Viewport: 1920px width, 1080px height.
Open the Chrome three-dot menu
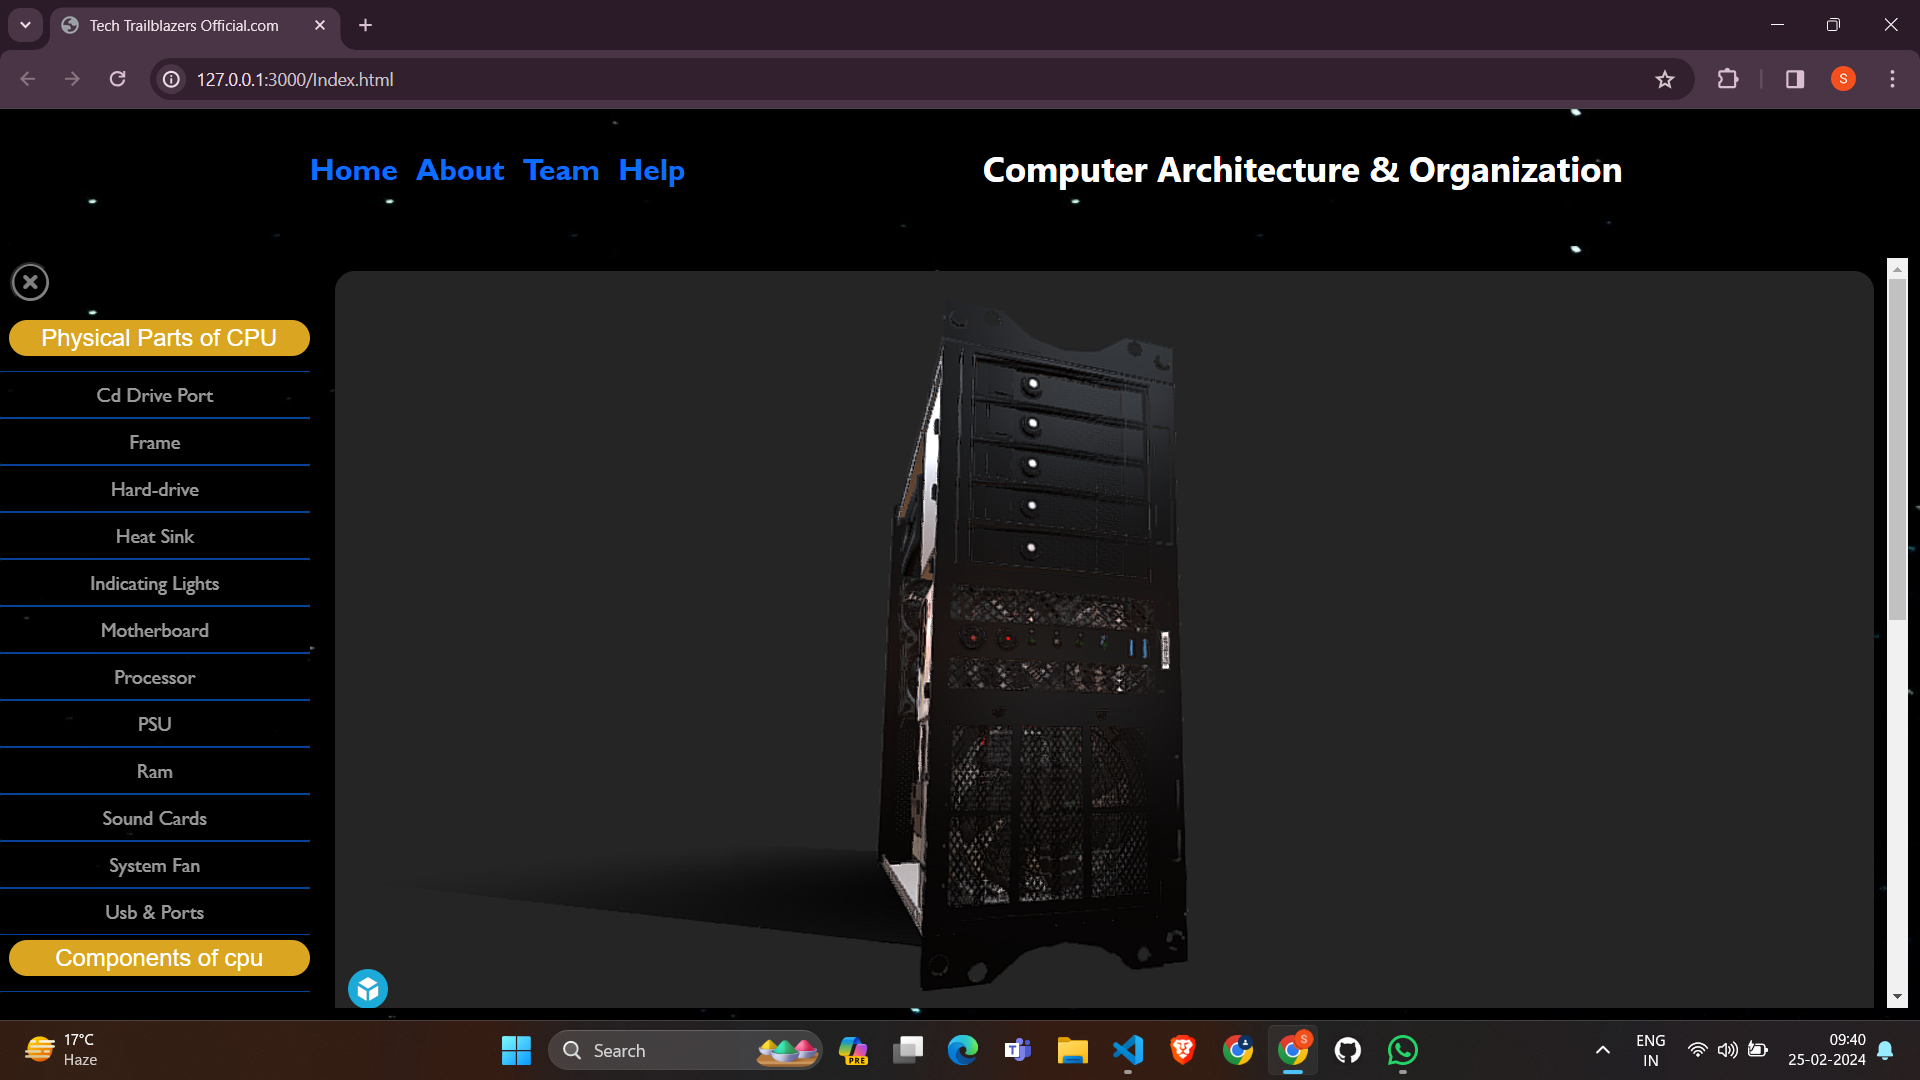[x=1892, y=79]
